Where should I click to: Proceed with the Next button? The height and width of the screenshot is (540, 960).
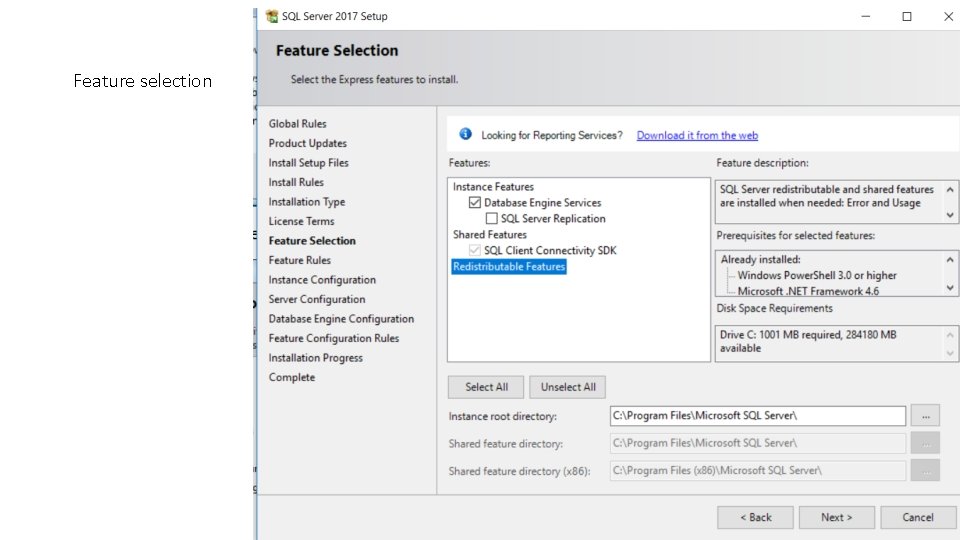(836, 517)
